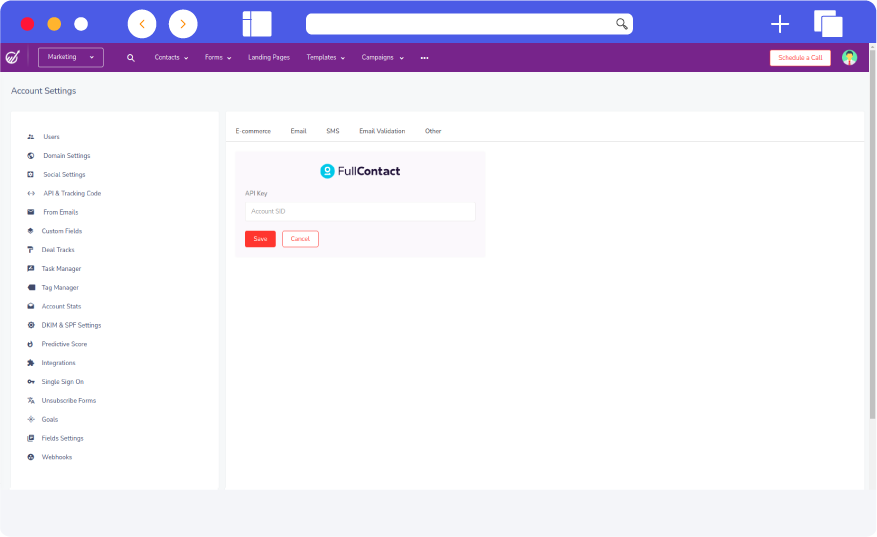This screenshot has width=877, height=537.
Task: Open Landing Pages from navigation
Action: (x=269, y=58)
